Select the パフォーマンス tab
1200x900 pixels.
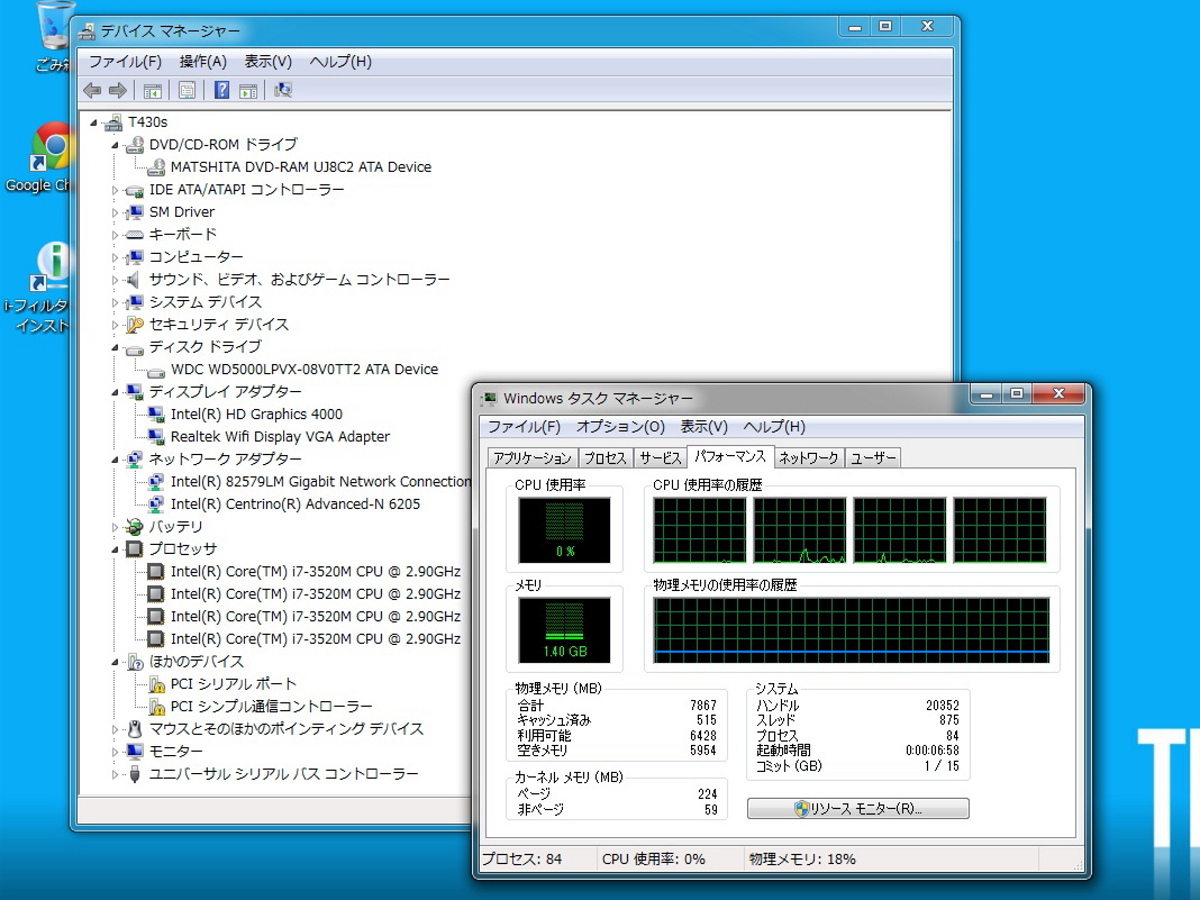730,457
